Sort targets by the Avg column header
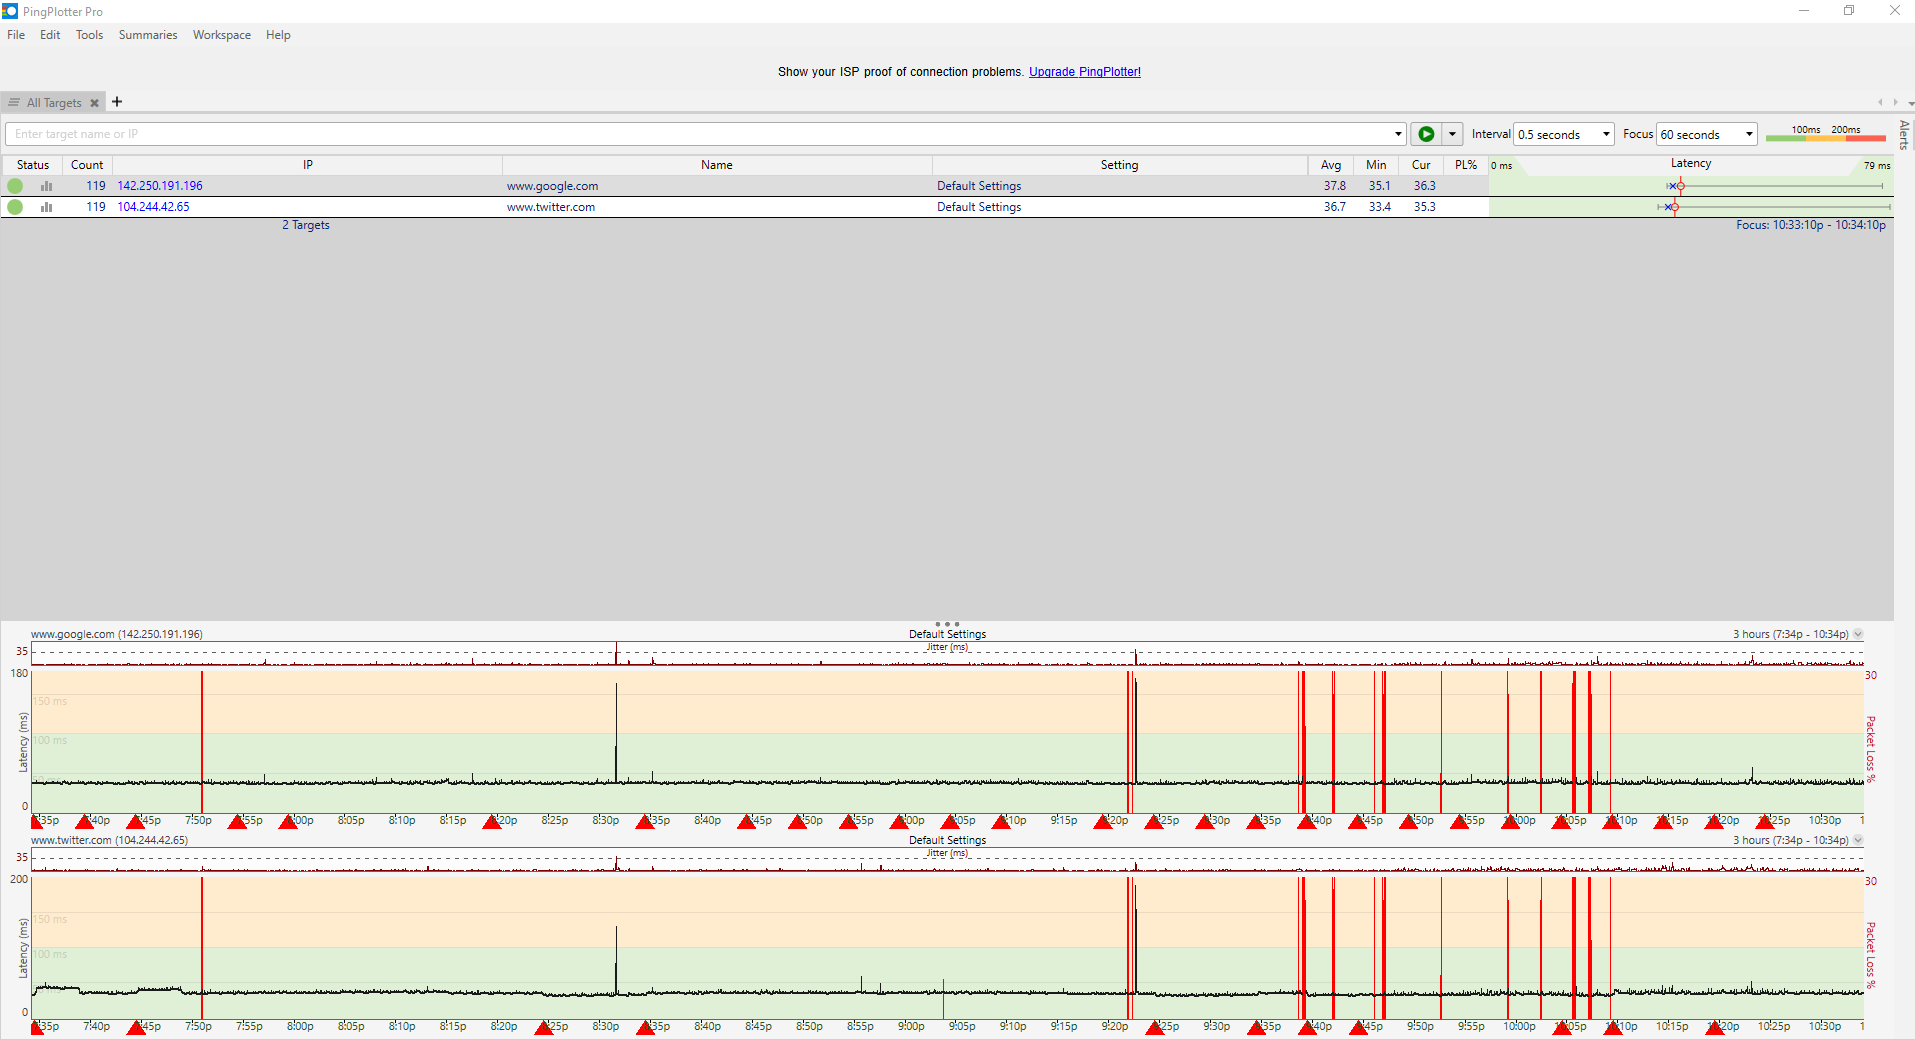The width and height of the screenshot is (1915, 1040). pyautogui.click(x=1330, y=165)
